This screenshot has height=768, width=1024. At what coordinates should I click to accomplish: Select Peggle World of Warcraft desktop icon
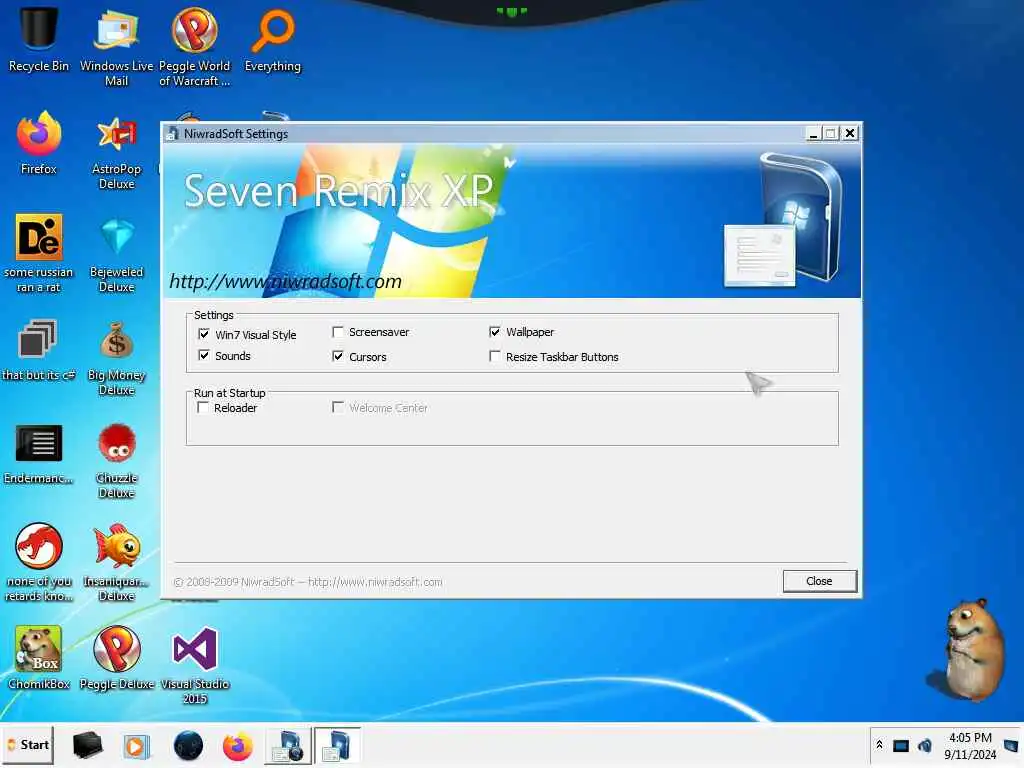pos(195,46)
